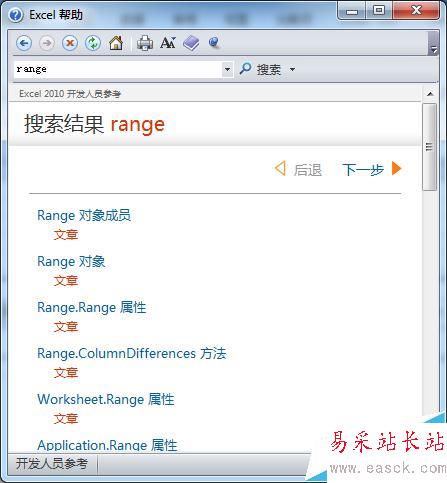Click the 后退 previous results link
The height and width of the screenshot is (483, 447).
[x=307, y=170]
